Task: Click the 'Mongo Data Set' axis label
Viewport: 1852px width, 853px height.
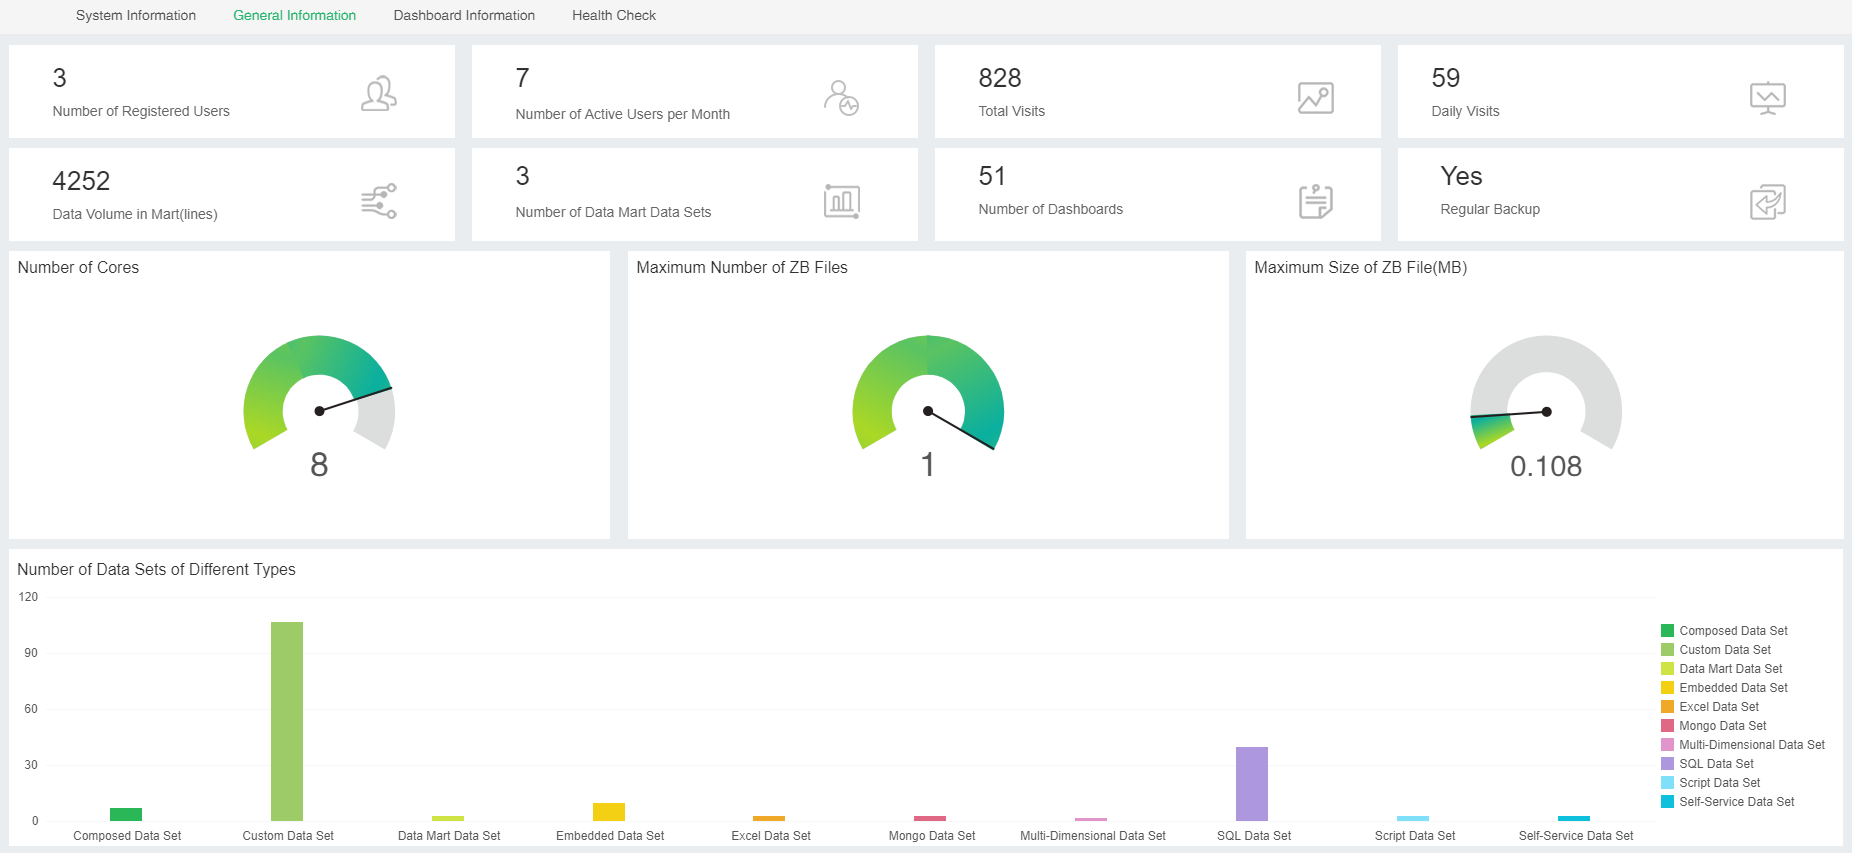Action: point(932,836)
